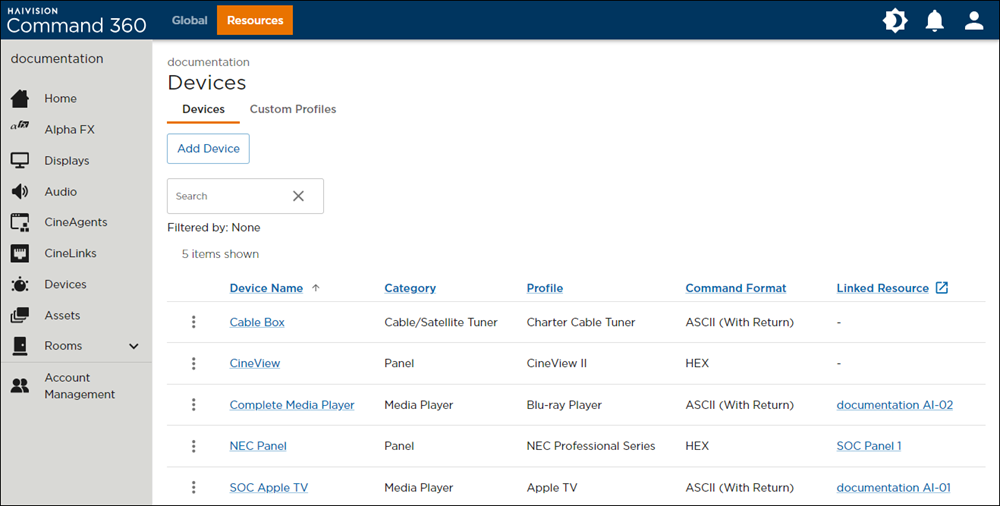Viewport: 1000px width, 506px height.
Task: Select the Global tab in header
Action: coord(189,20)
